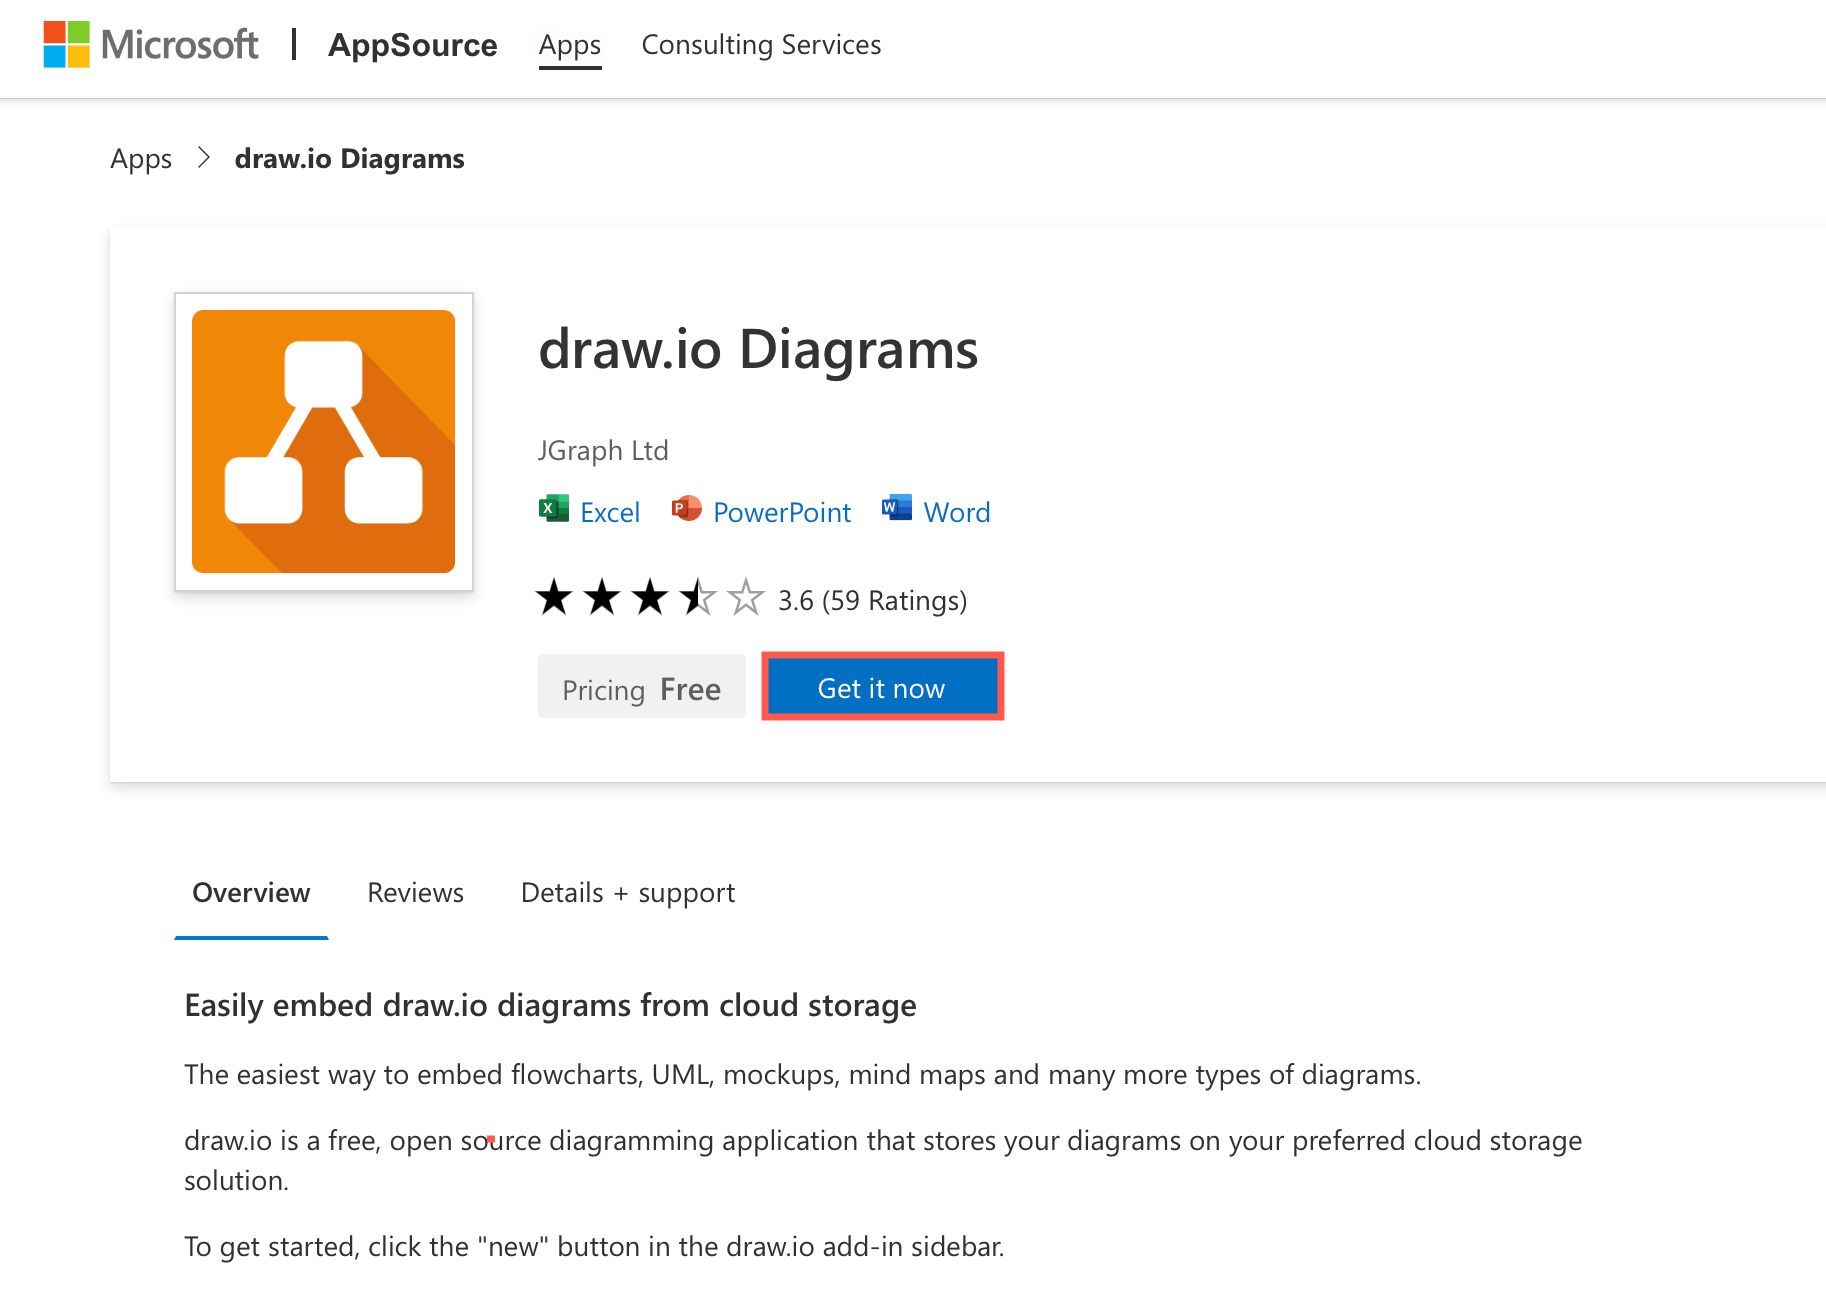The height and width of the screenshot is (1306, 1826).
Task: Open AppSource home page
Action: (x=413, y=45)
